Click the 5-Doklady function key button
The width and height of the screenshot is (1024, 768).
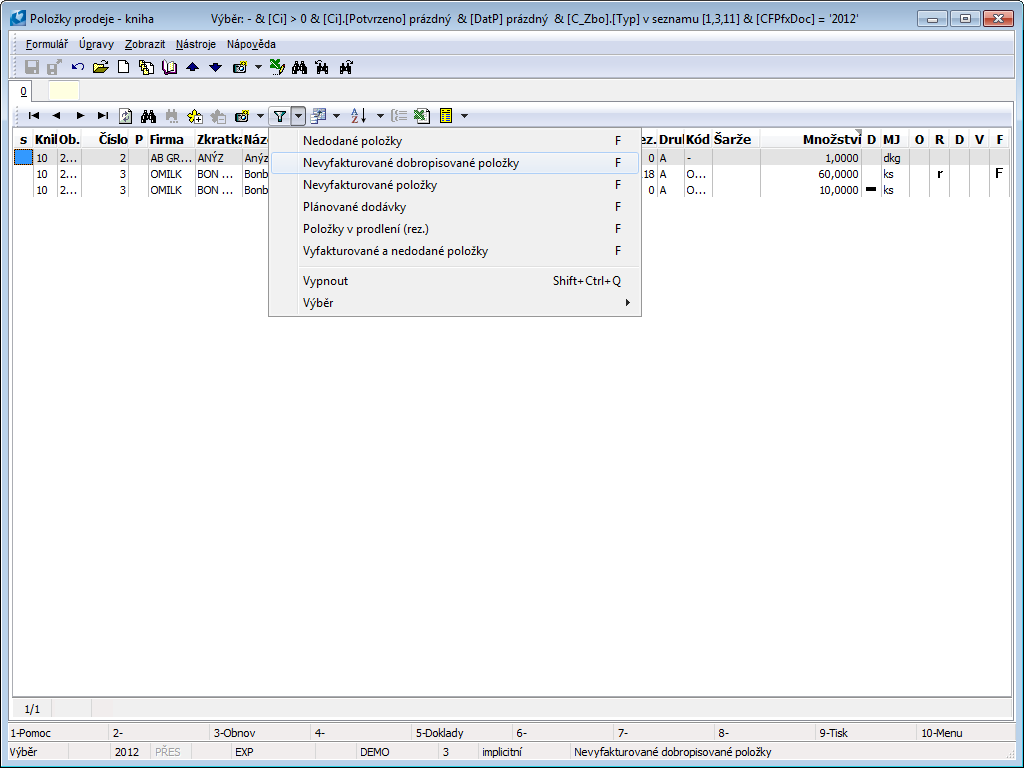463,733
